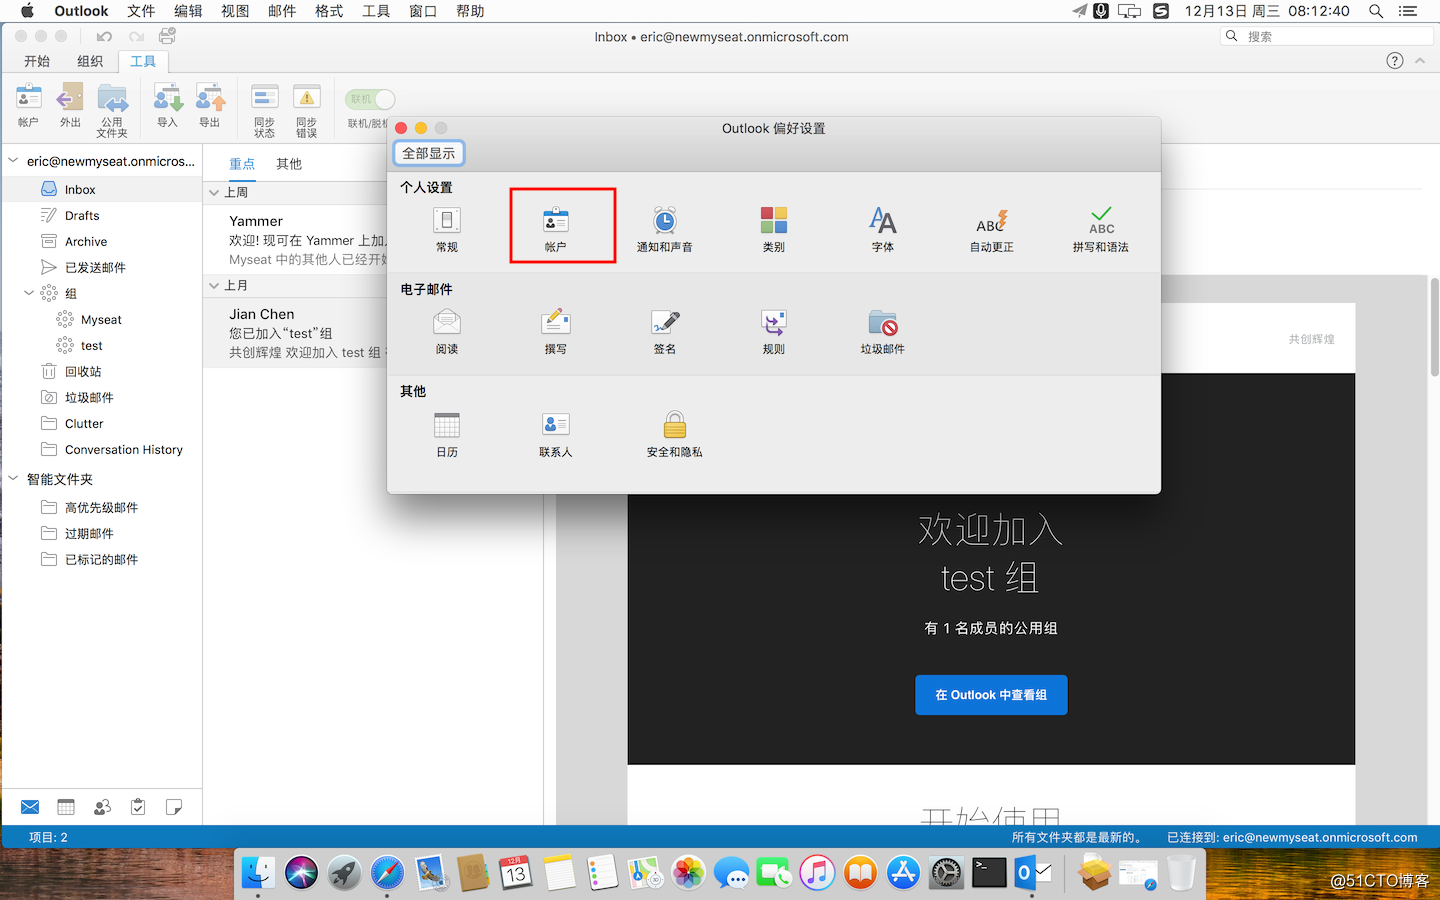Click the 搜索 search field
1440x900 pixels.
1327,36
